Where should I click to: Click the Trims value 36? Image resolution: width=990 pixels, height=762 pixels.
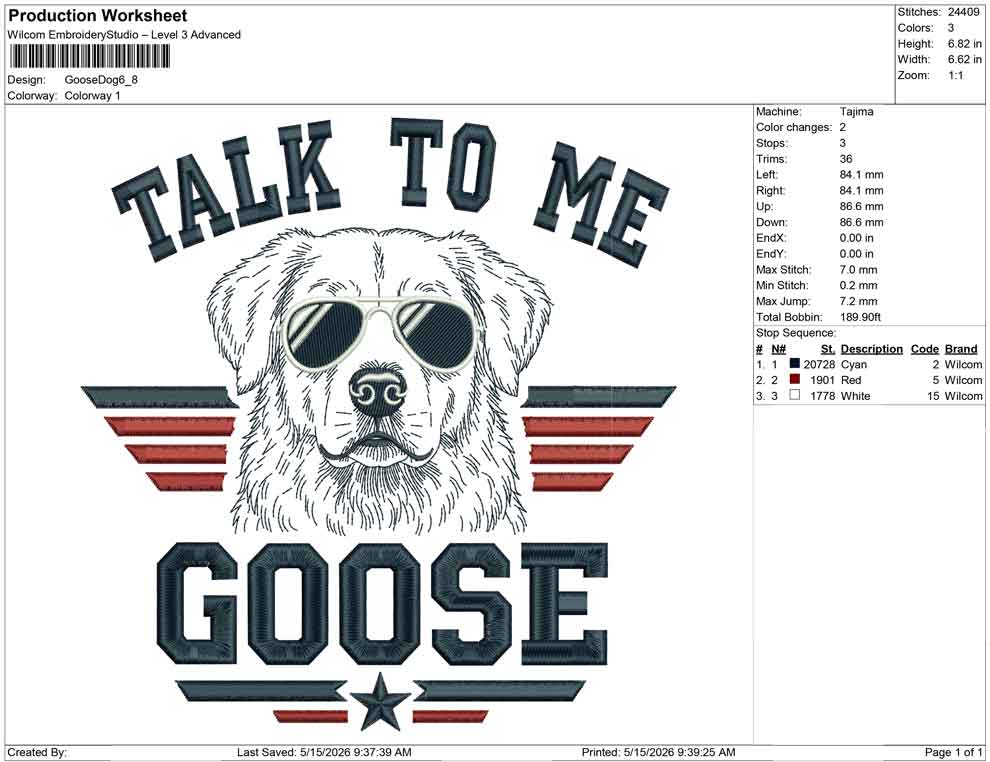[x=845, y=159]
